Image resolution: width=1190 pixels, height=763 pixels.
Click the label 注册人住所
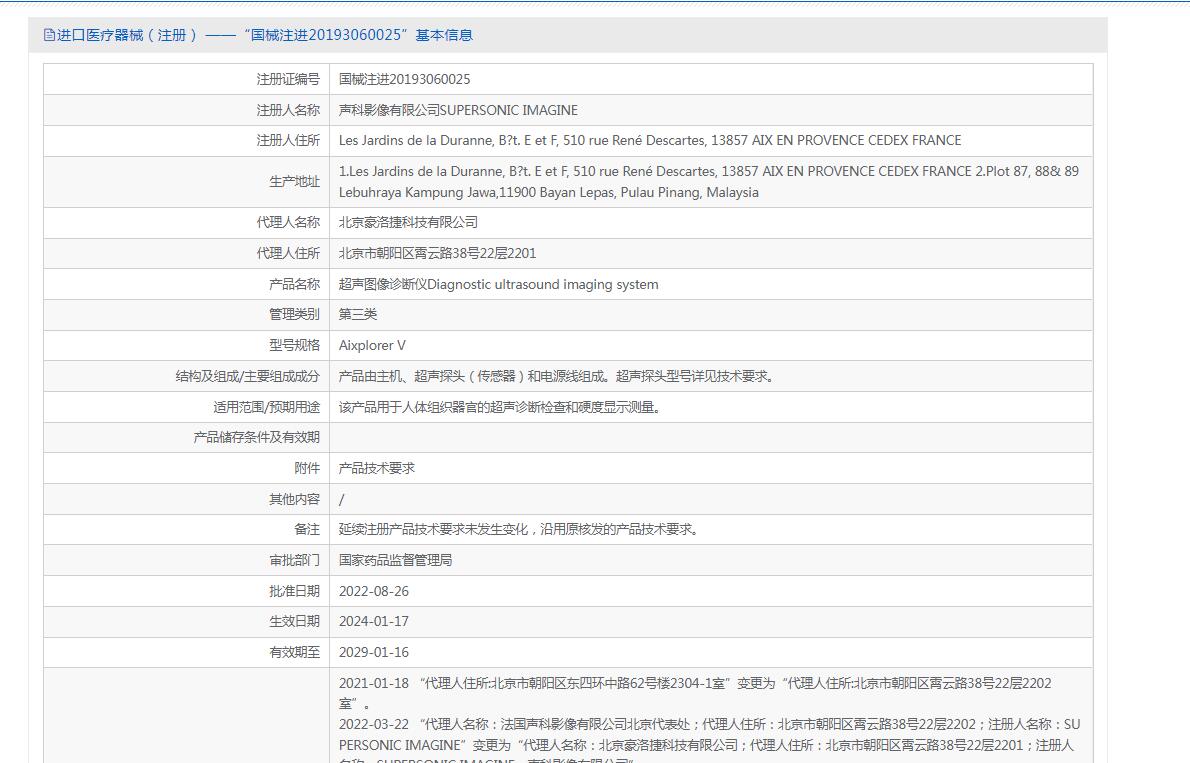288,140
